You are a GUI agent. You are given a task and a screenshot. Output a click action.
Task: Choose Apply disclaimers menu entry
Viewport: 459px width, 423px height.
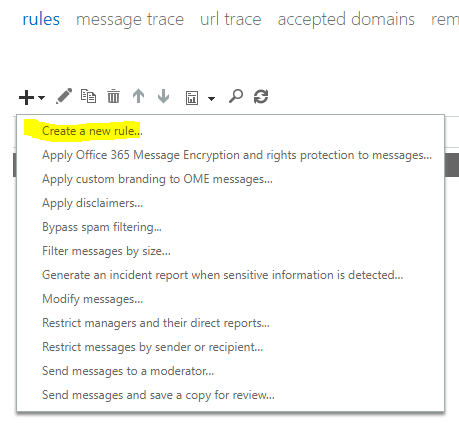pyautogui.click(x=92, y=203)
